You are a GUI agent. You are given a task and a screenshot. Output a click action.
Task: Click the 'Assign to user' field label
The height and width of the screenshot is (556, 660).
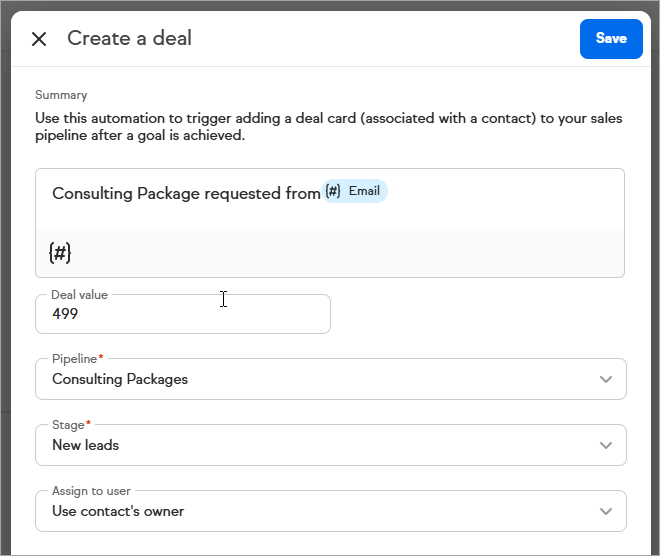91,491
